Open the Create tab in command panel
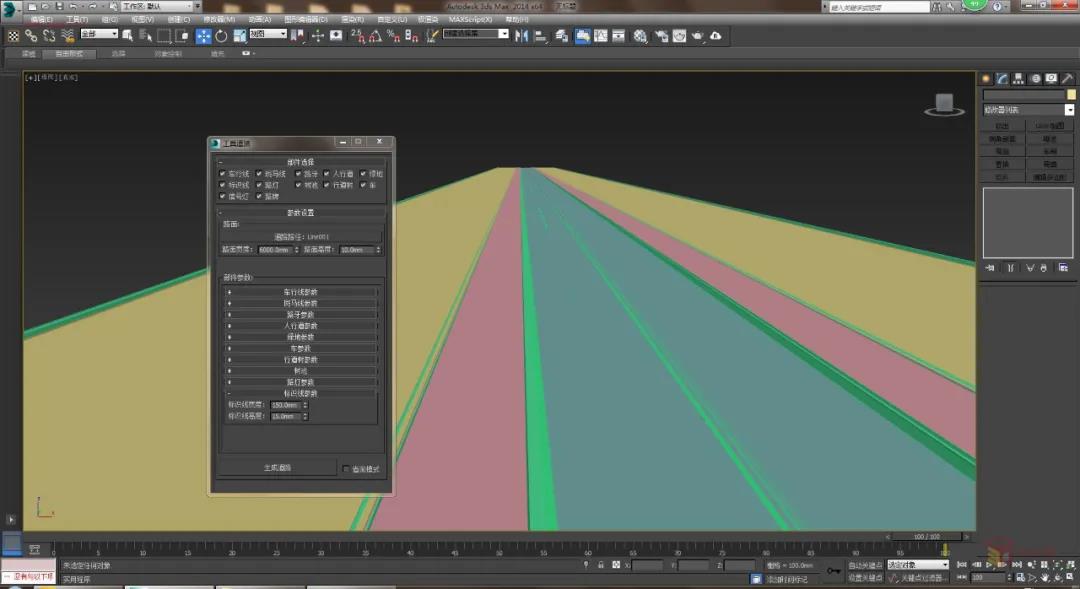Screen dimensions: 1080x589 click(x=986, y=78)
